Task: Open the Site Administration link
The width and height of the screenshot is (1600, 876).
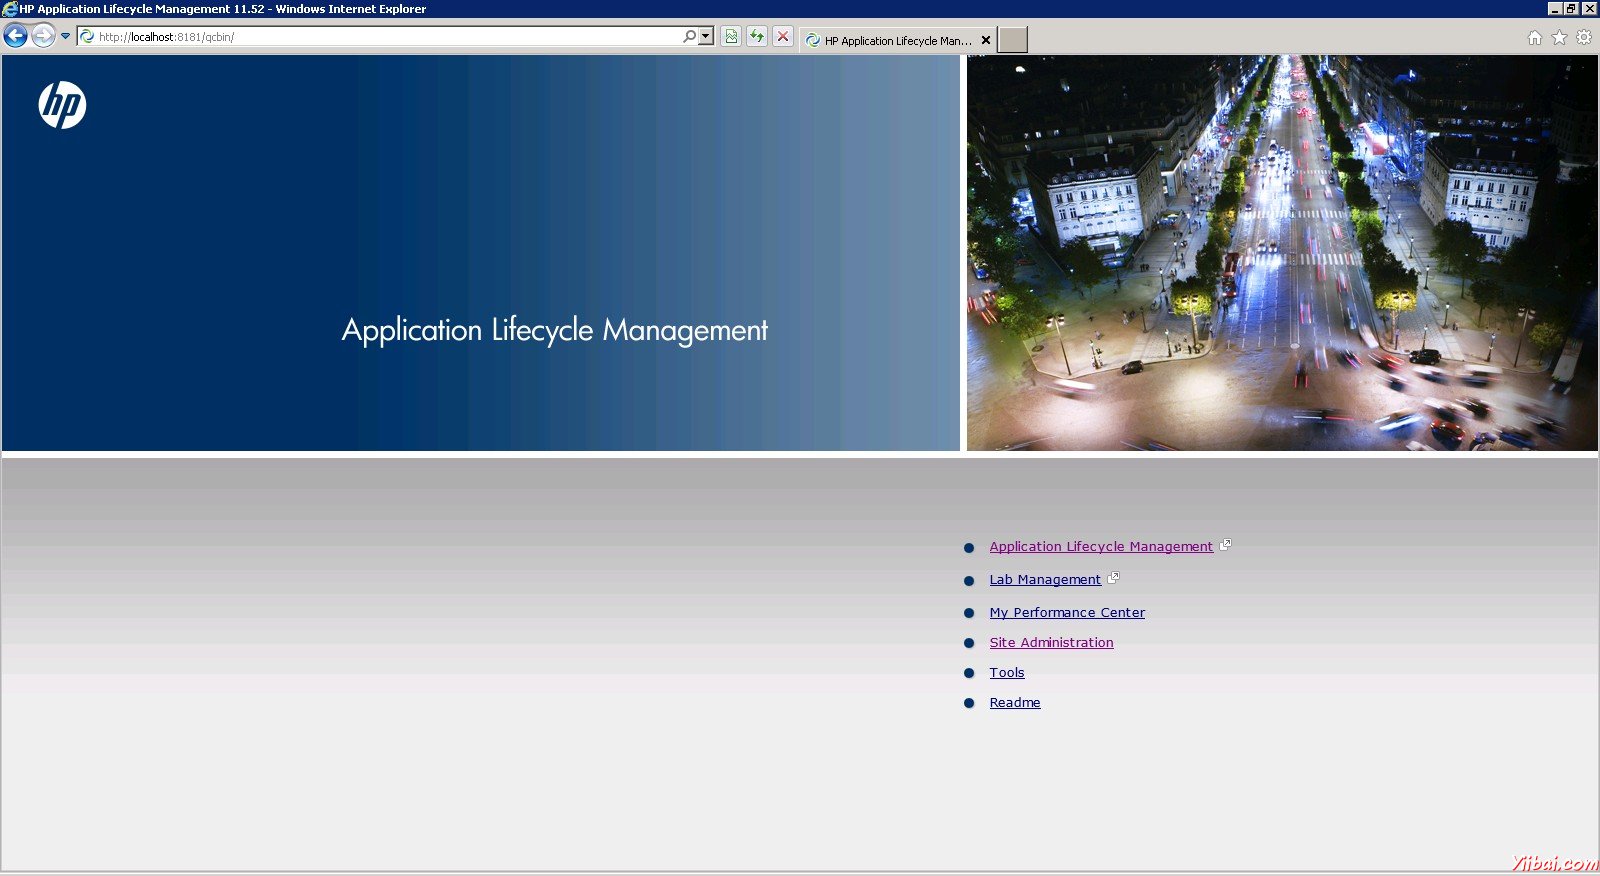Action: [x=1051, y=643]
